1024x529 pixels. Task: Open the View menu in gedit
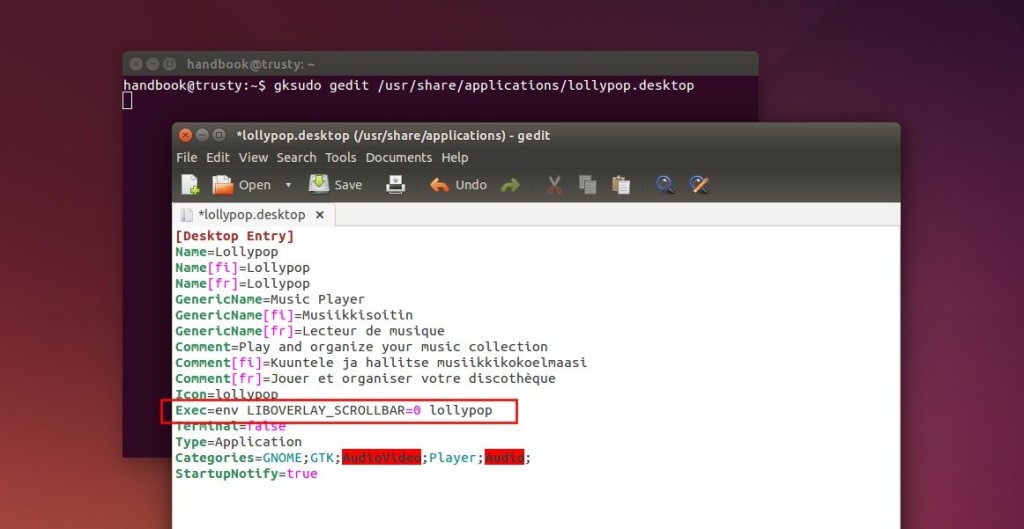pyautogui.click(x=253, y=157)
